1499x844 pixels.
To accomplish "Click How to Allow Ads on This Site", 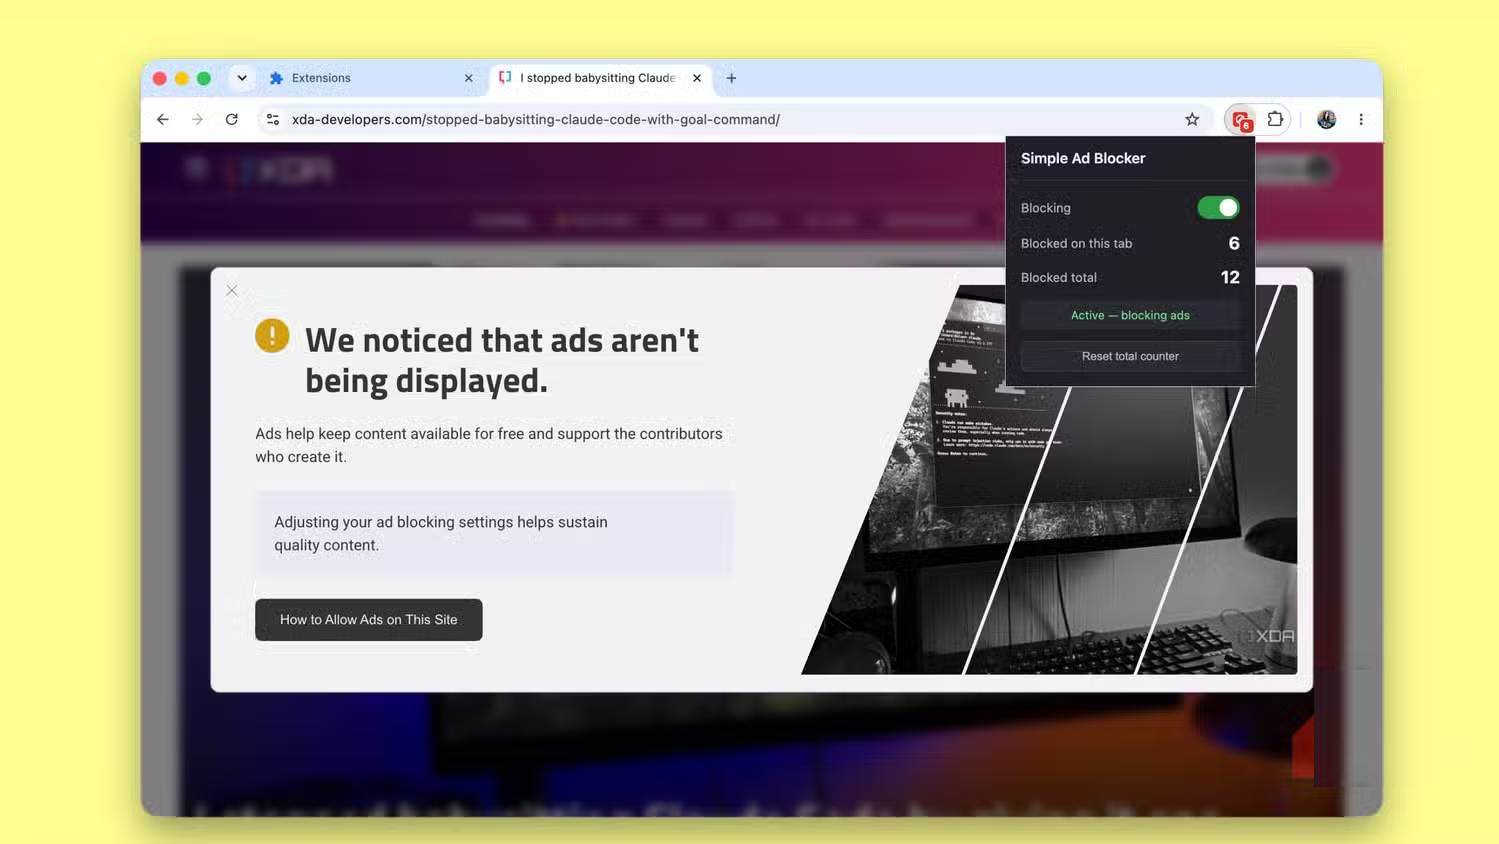I will click(369, 620).
